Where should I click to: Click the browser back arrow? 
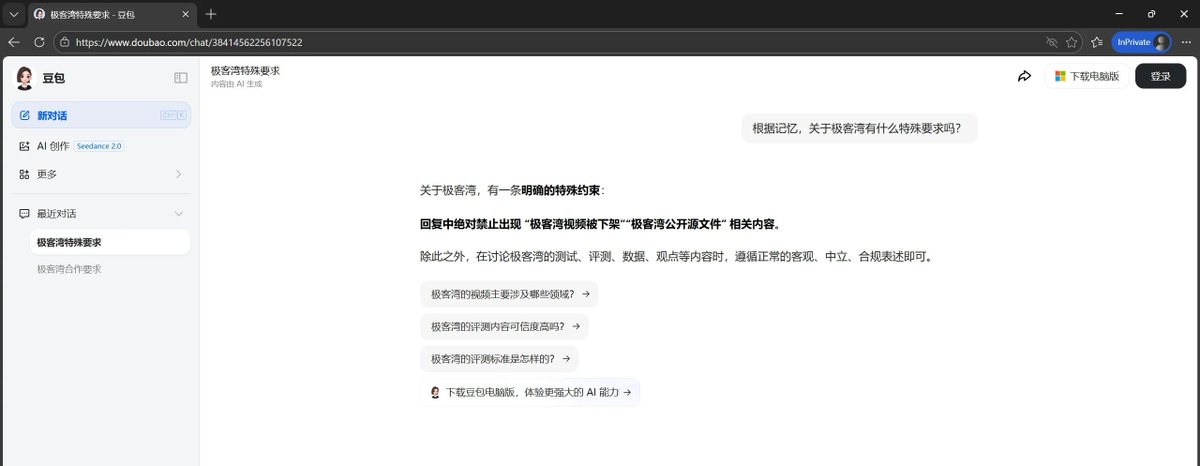point(14,42)
